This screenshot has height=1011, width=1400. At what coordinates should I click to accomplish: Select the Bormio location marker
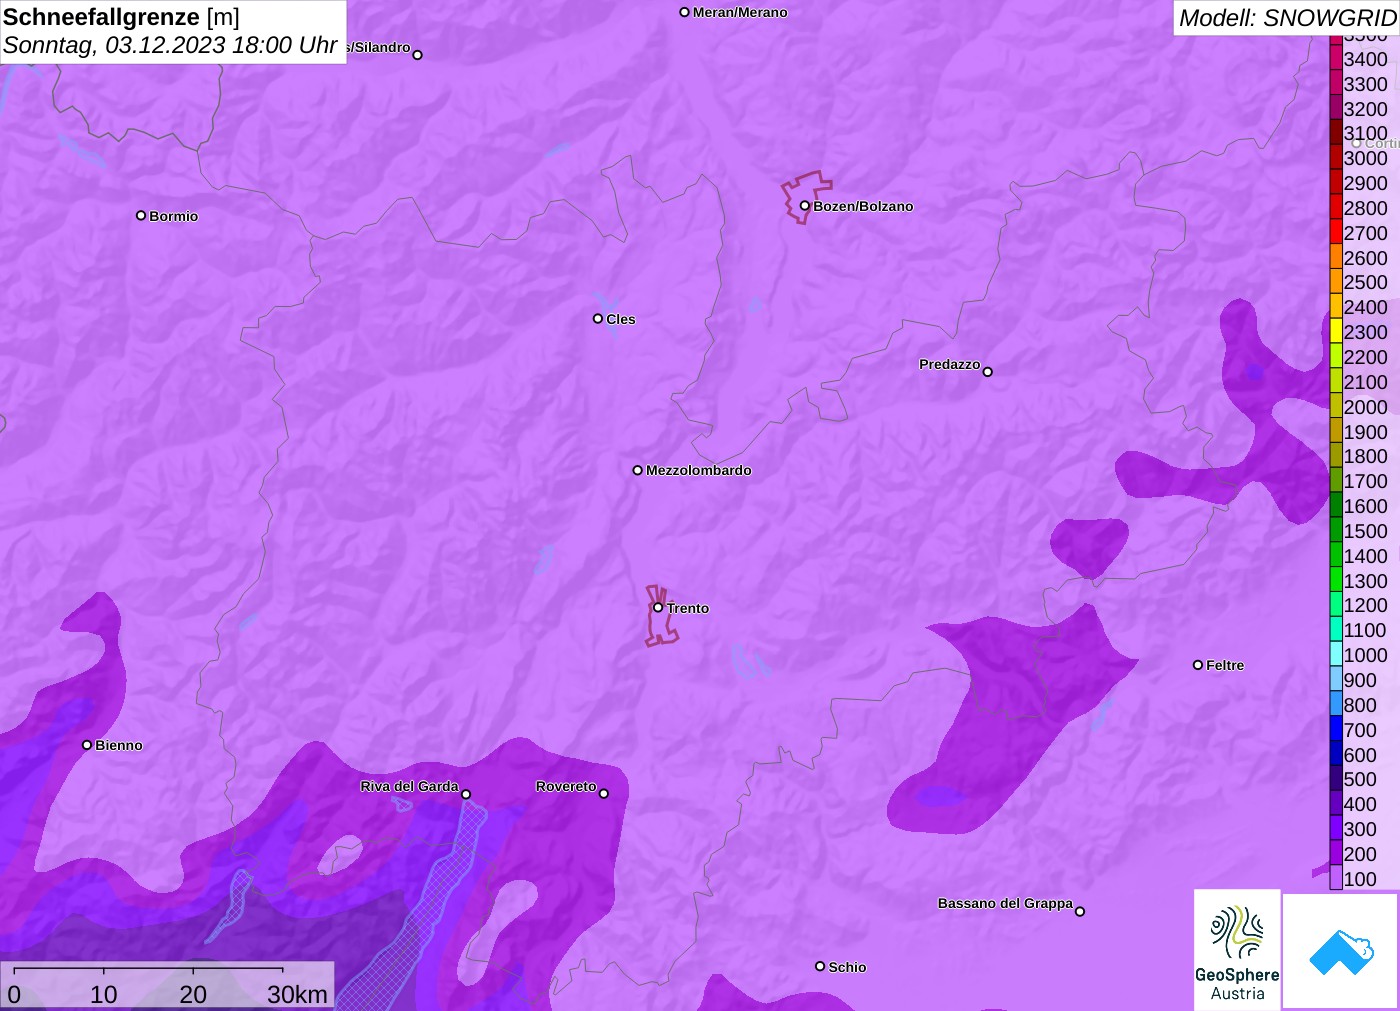[141, 215]
